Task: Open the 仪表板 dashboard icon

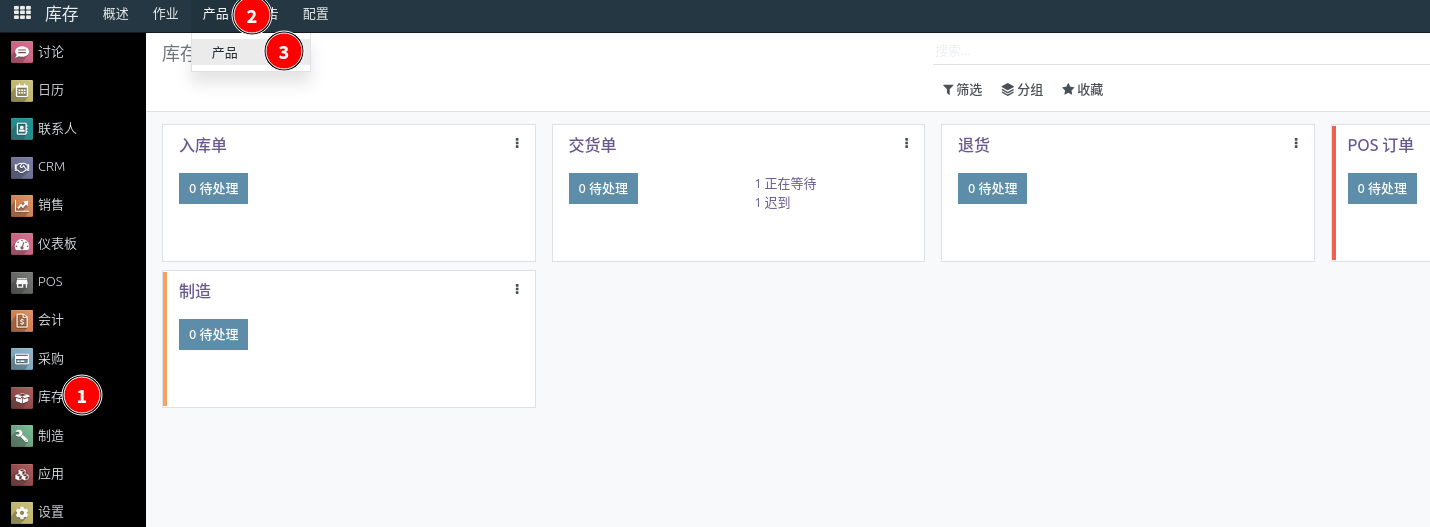Action: click(x=22, y=243)
